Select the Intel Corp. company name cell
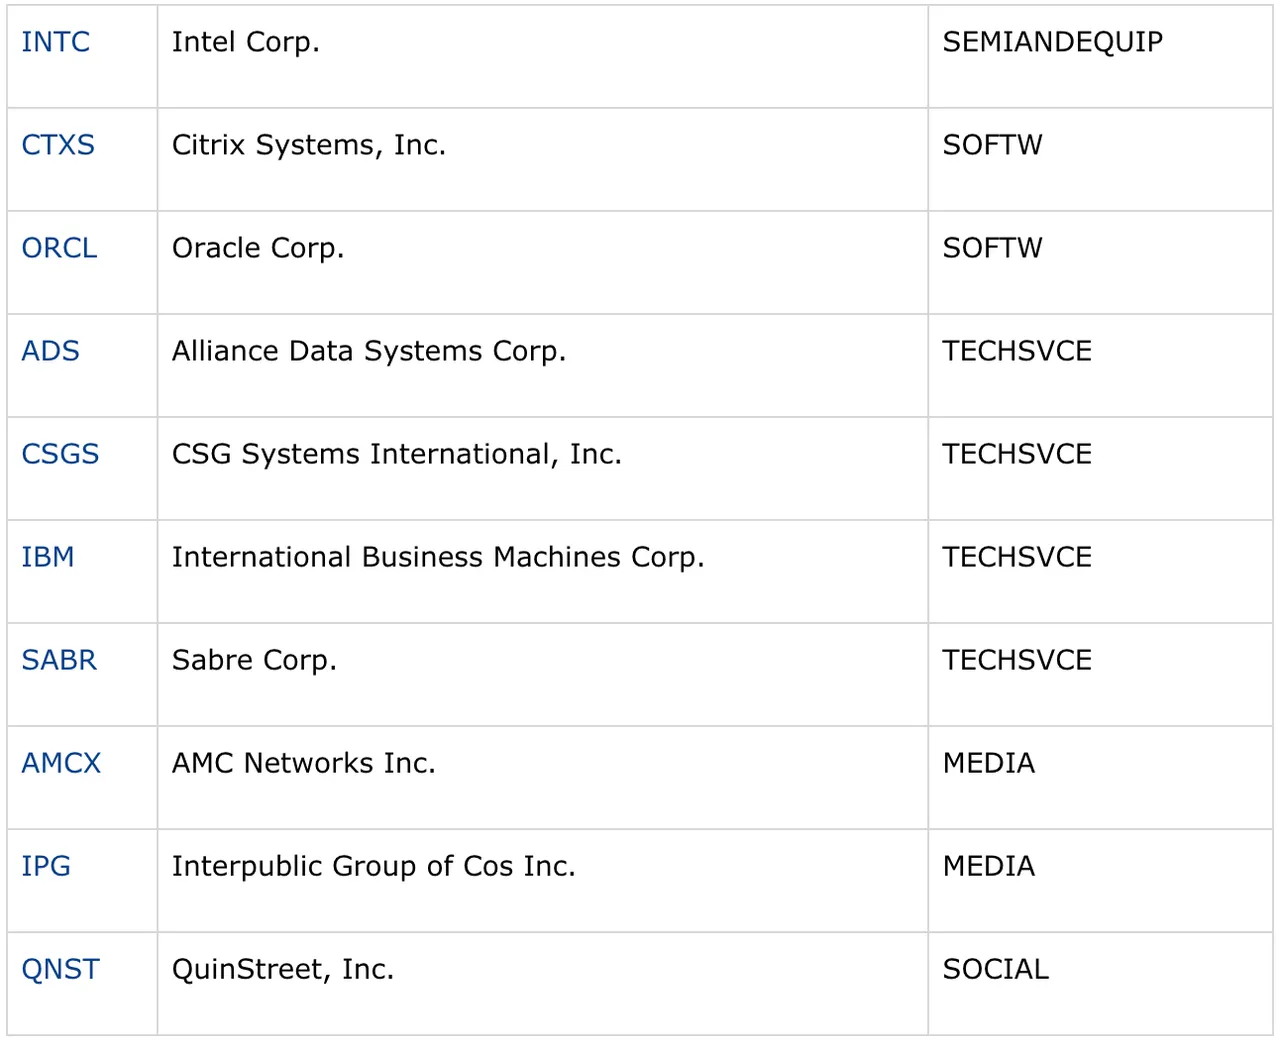Image resolution: width=1280 pixels, height=1040 pixels. [x=543, y=57]
